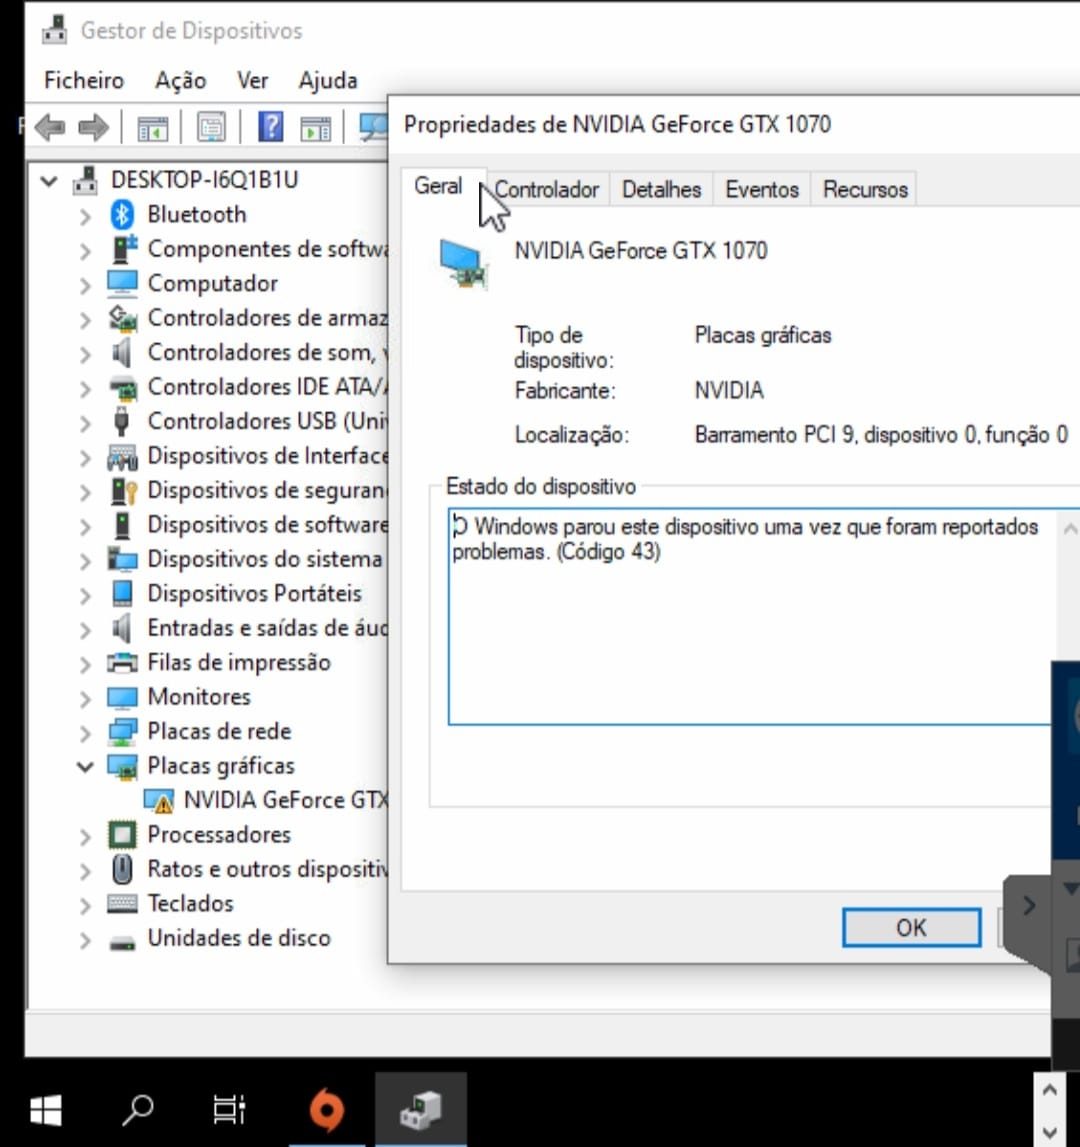The image size is (1080, 1147).
Task: Click the Processadores chip icon
Action: (122, 835)
